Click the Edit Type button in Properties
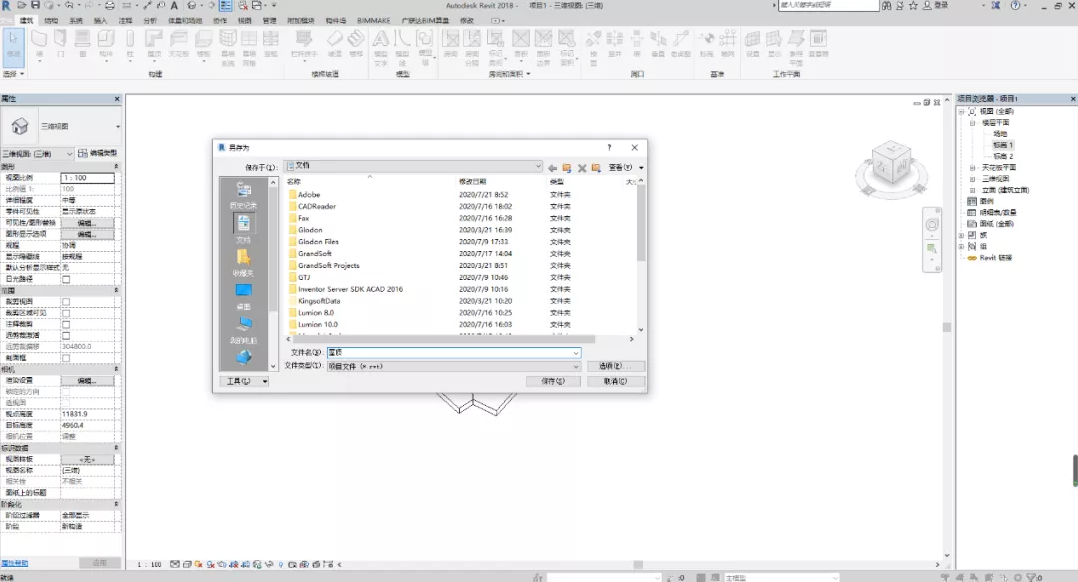Viewport: 1078px width, 582px height. click(x=97, y=153)
